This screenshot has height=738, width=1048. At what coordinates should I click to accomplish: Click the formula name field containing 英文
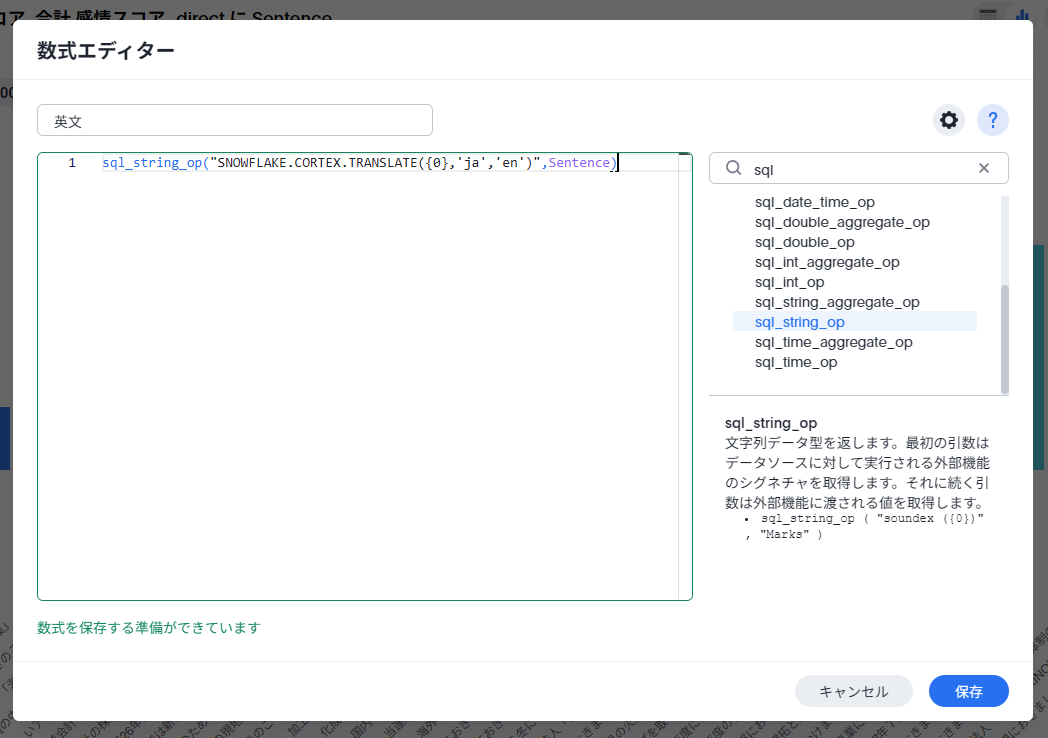235,120
